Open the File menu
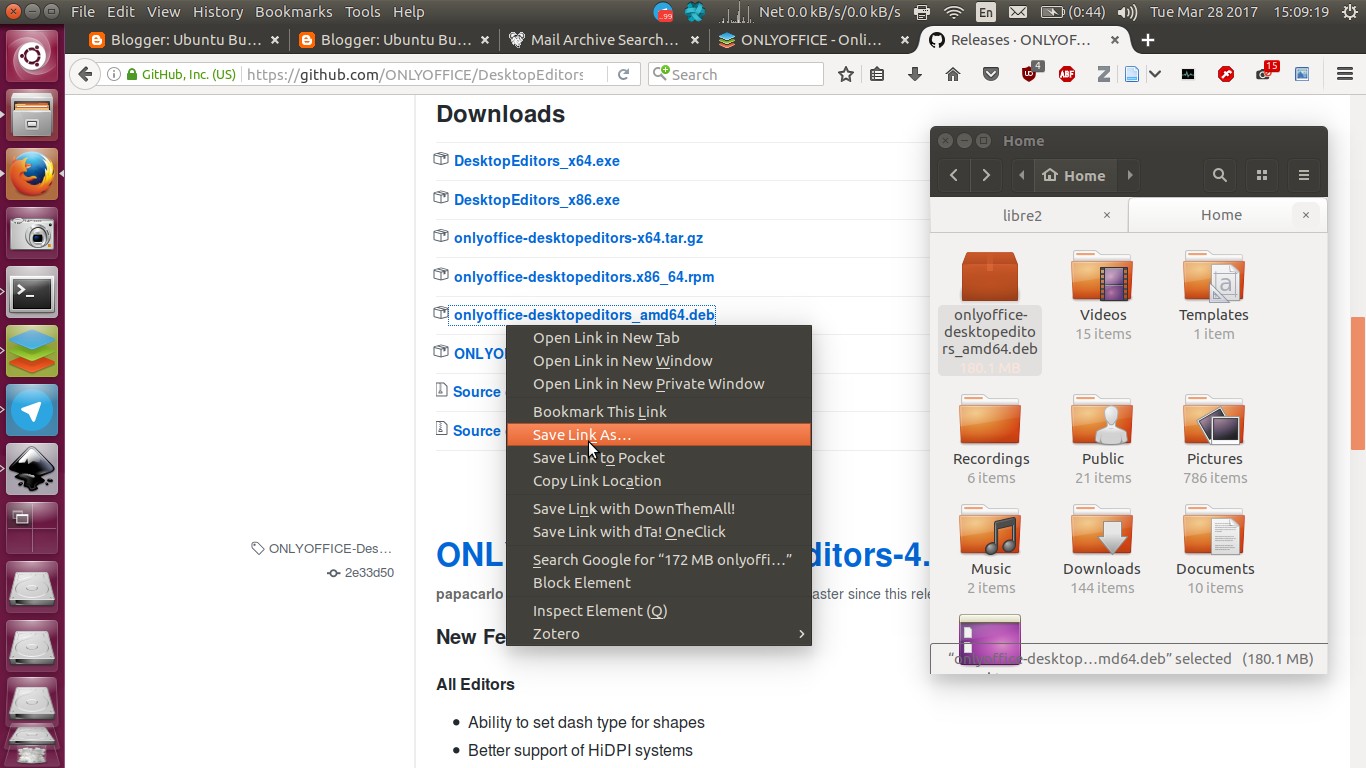The height and width of the screenshot is (768, 1366). point(83,12)
